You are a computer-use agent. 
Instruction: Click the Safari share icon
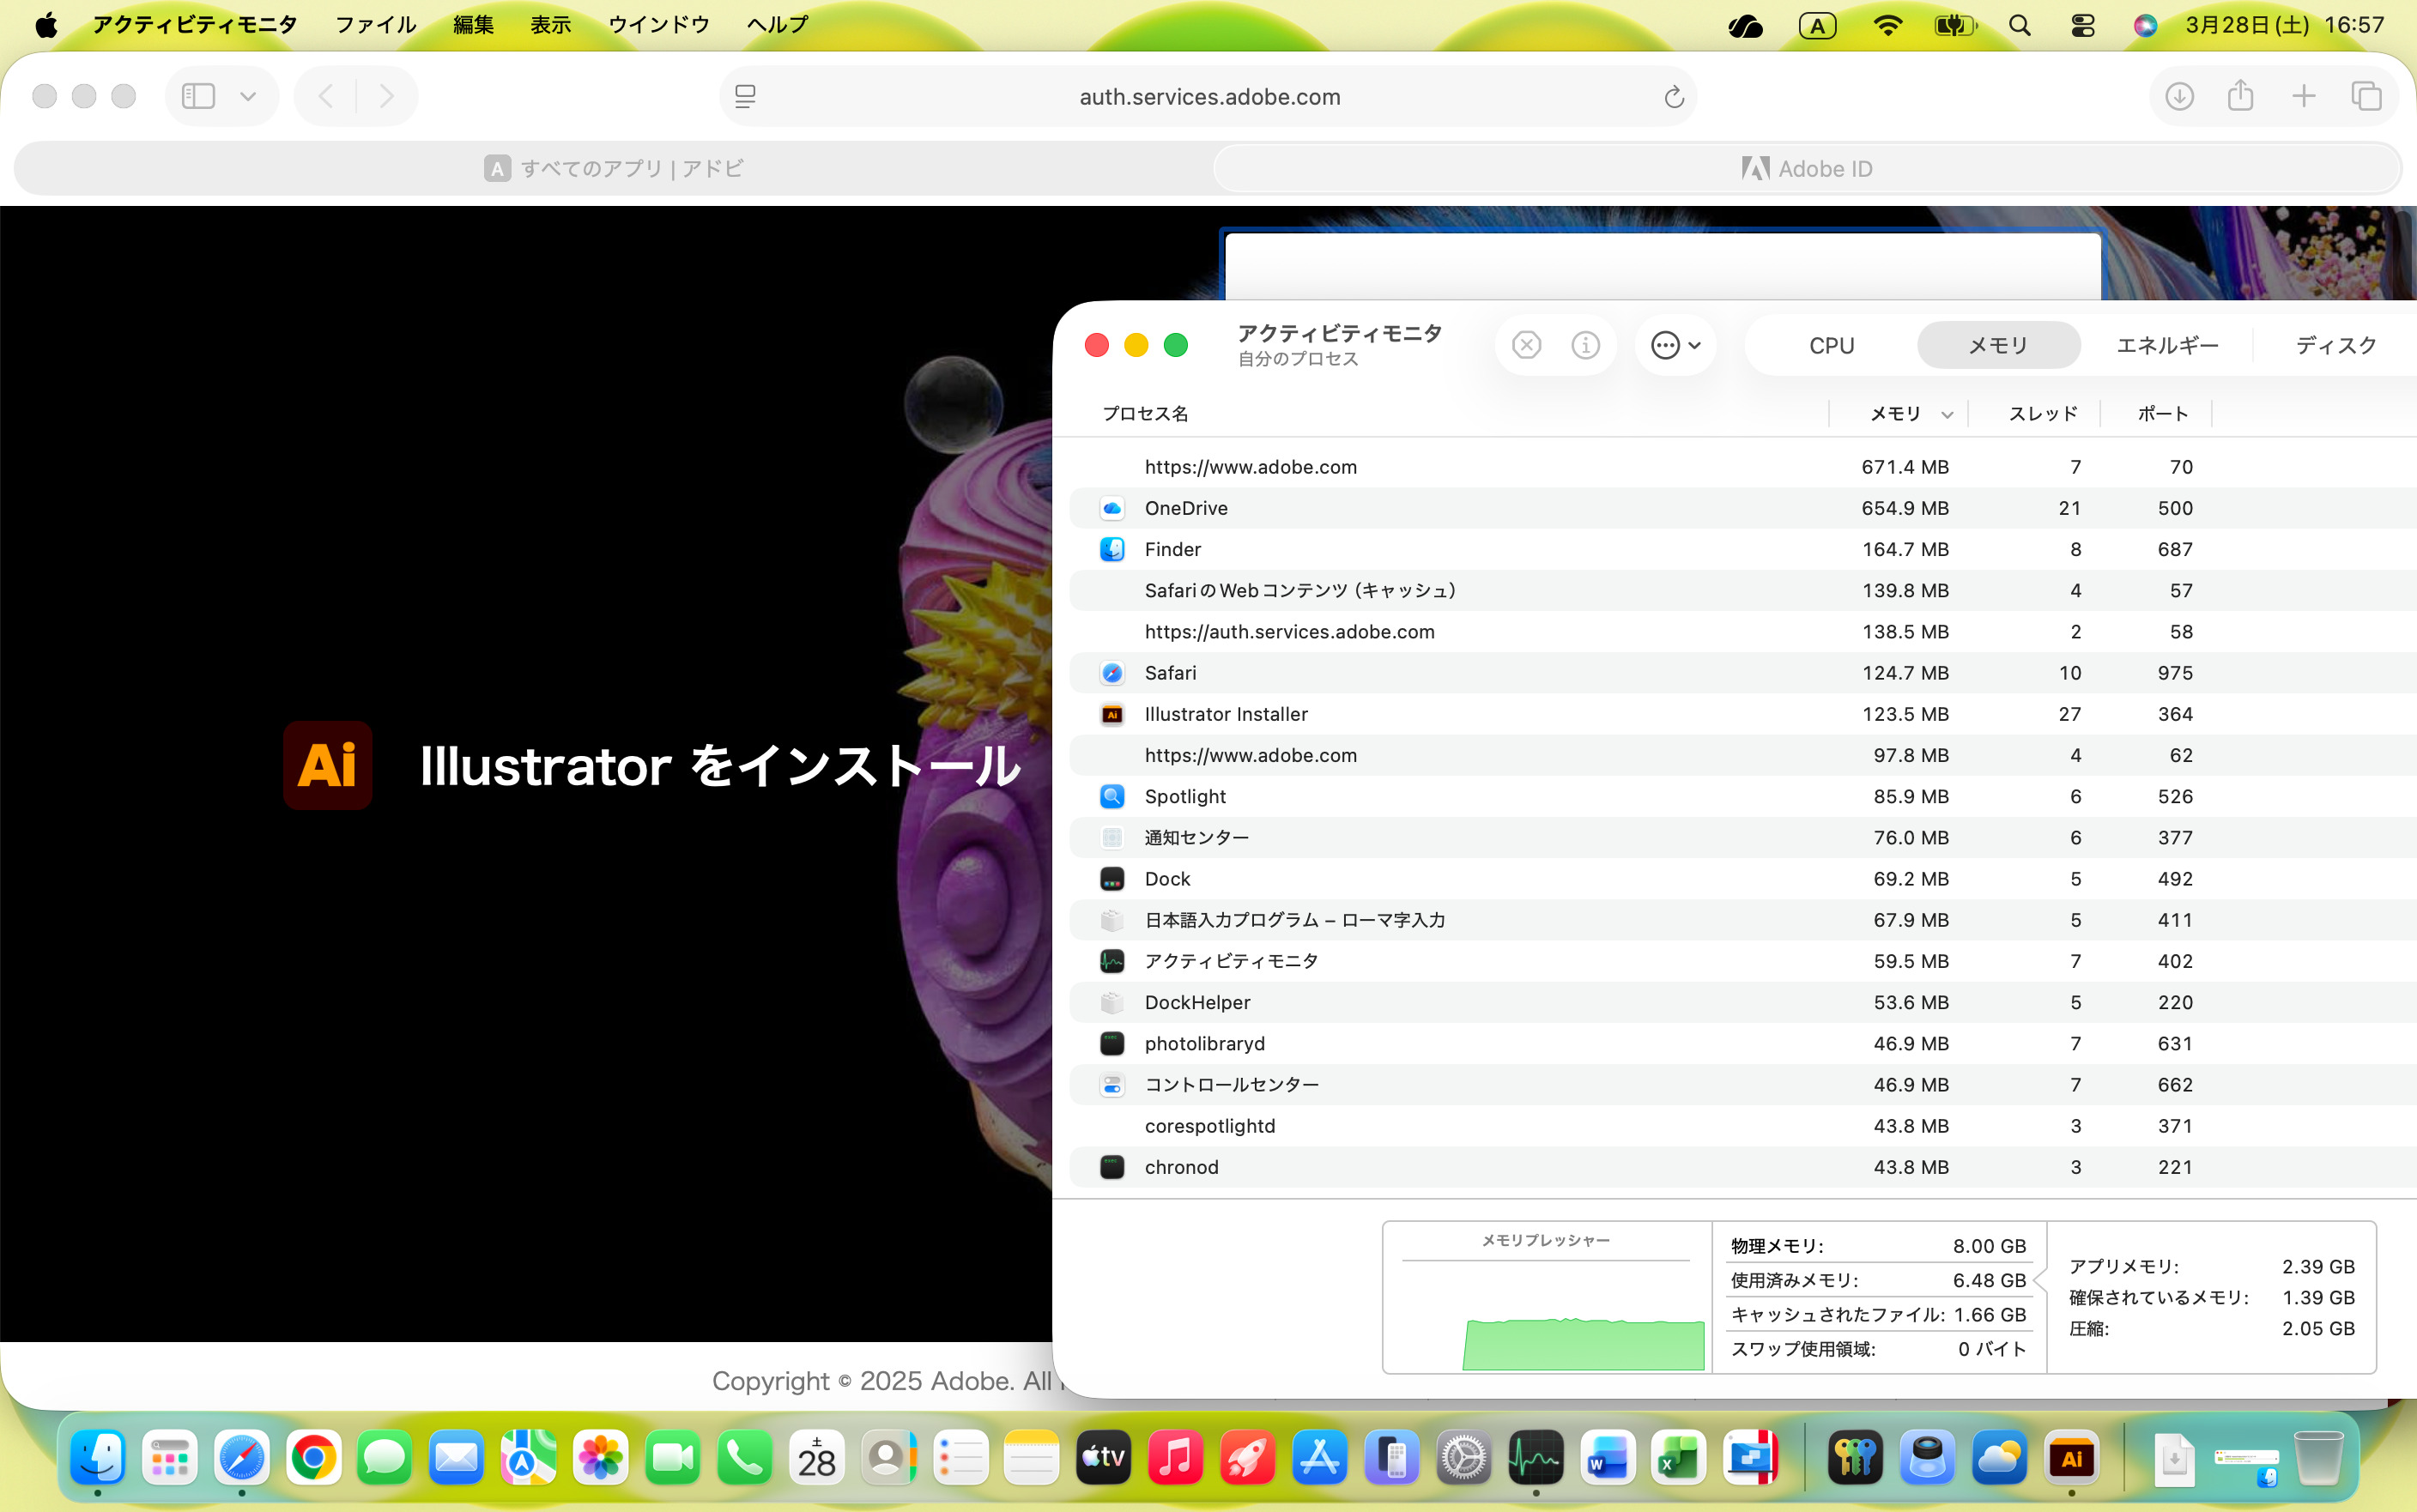(2240, 96)
